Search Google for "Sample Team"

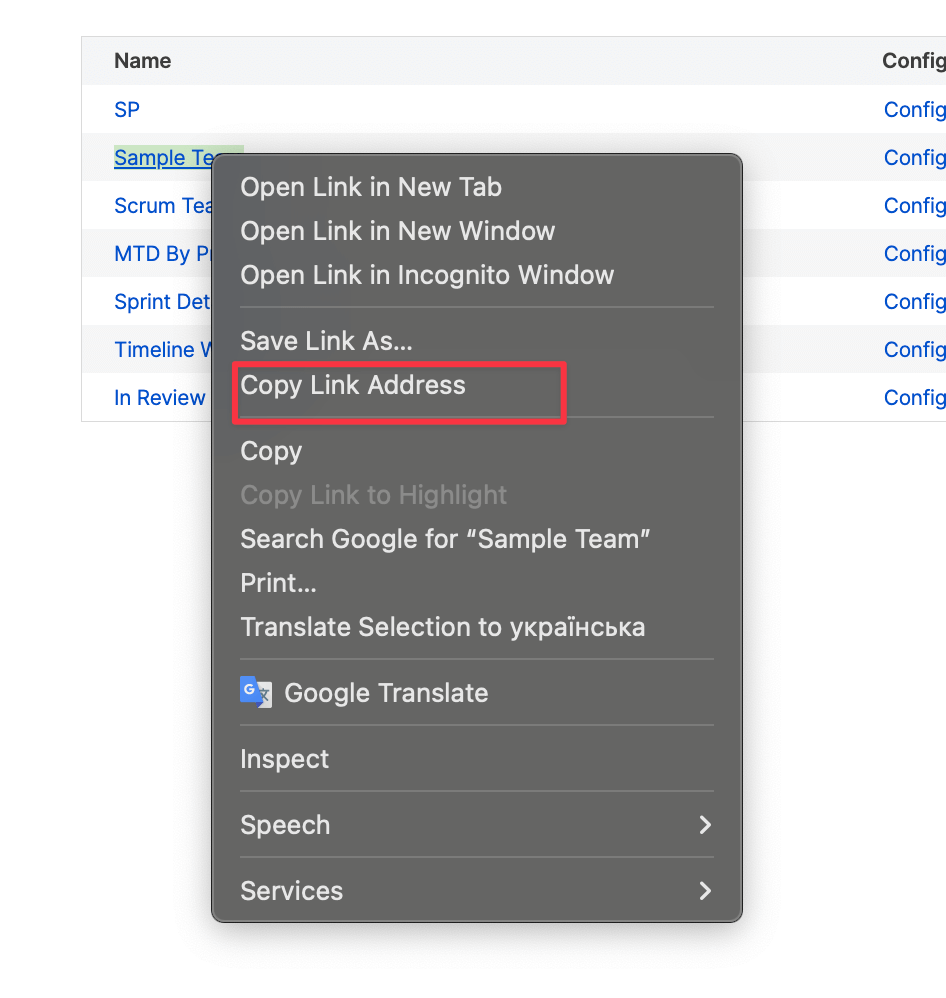(x=445, y=539)
